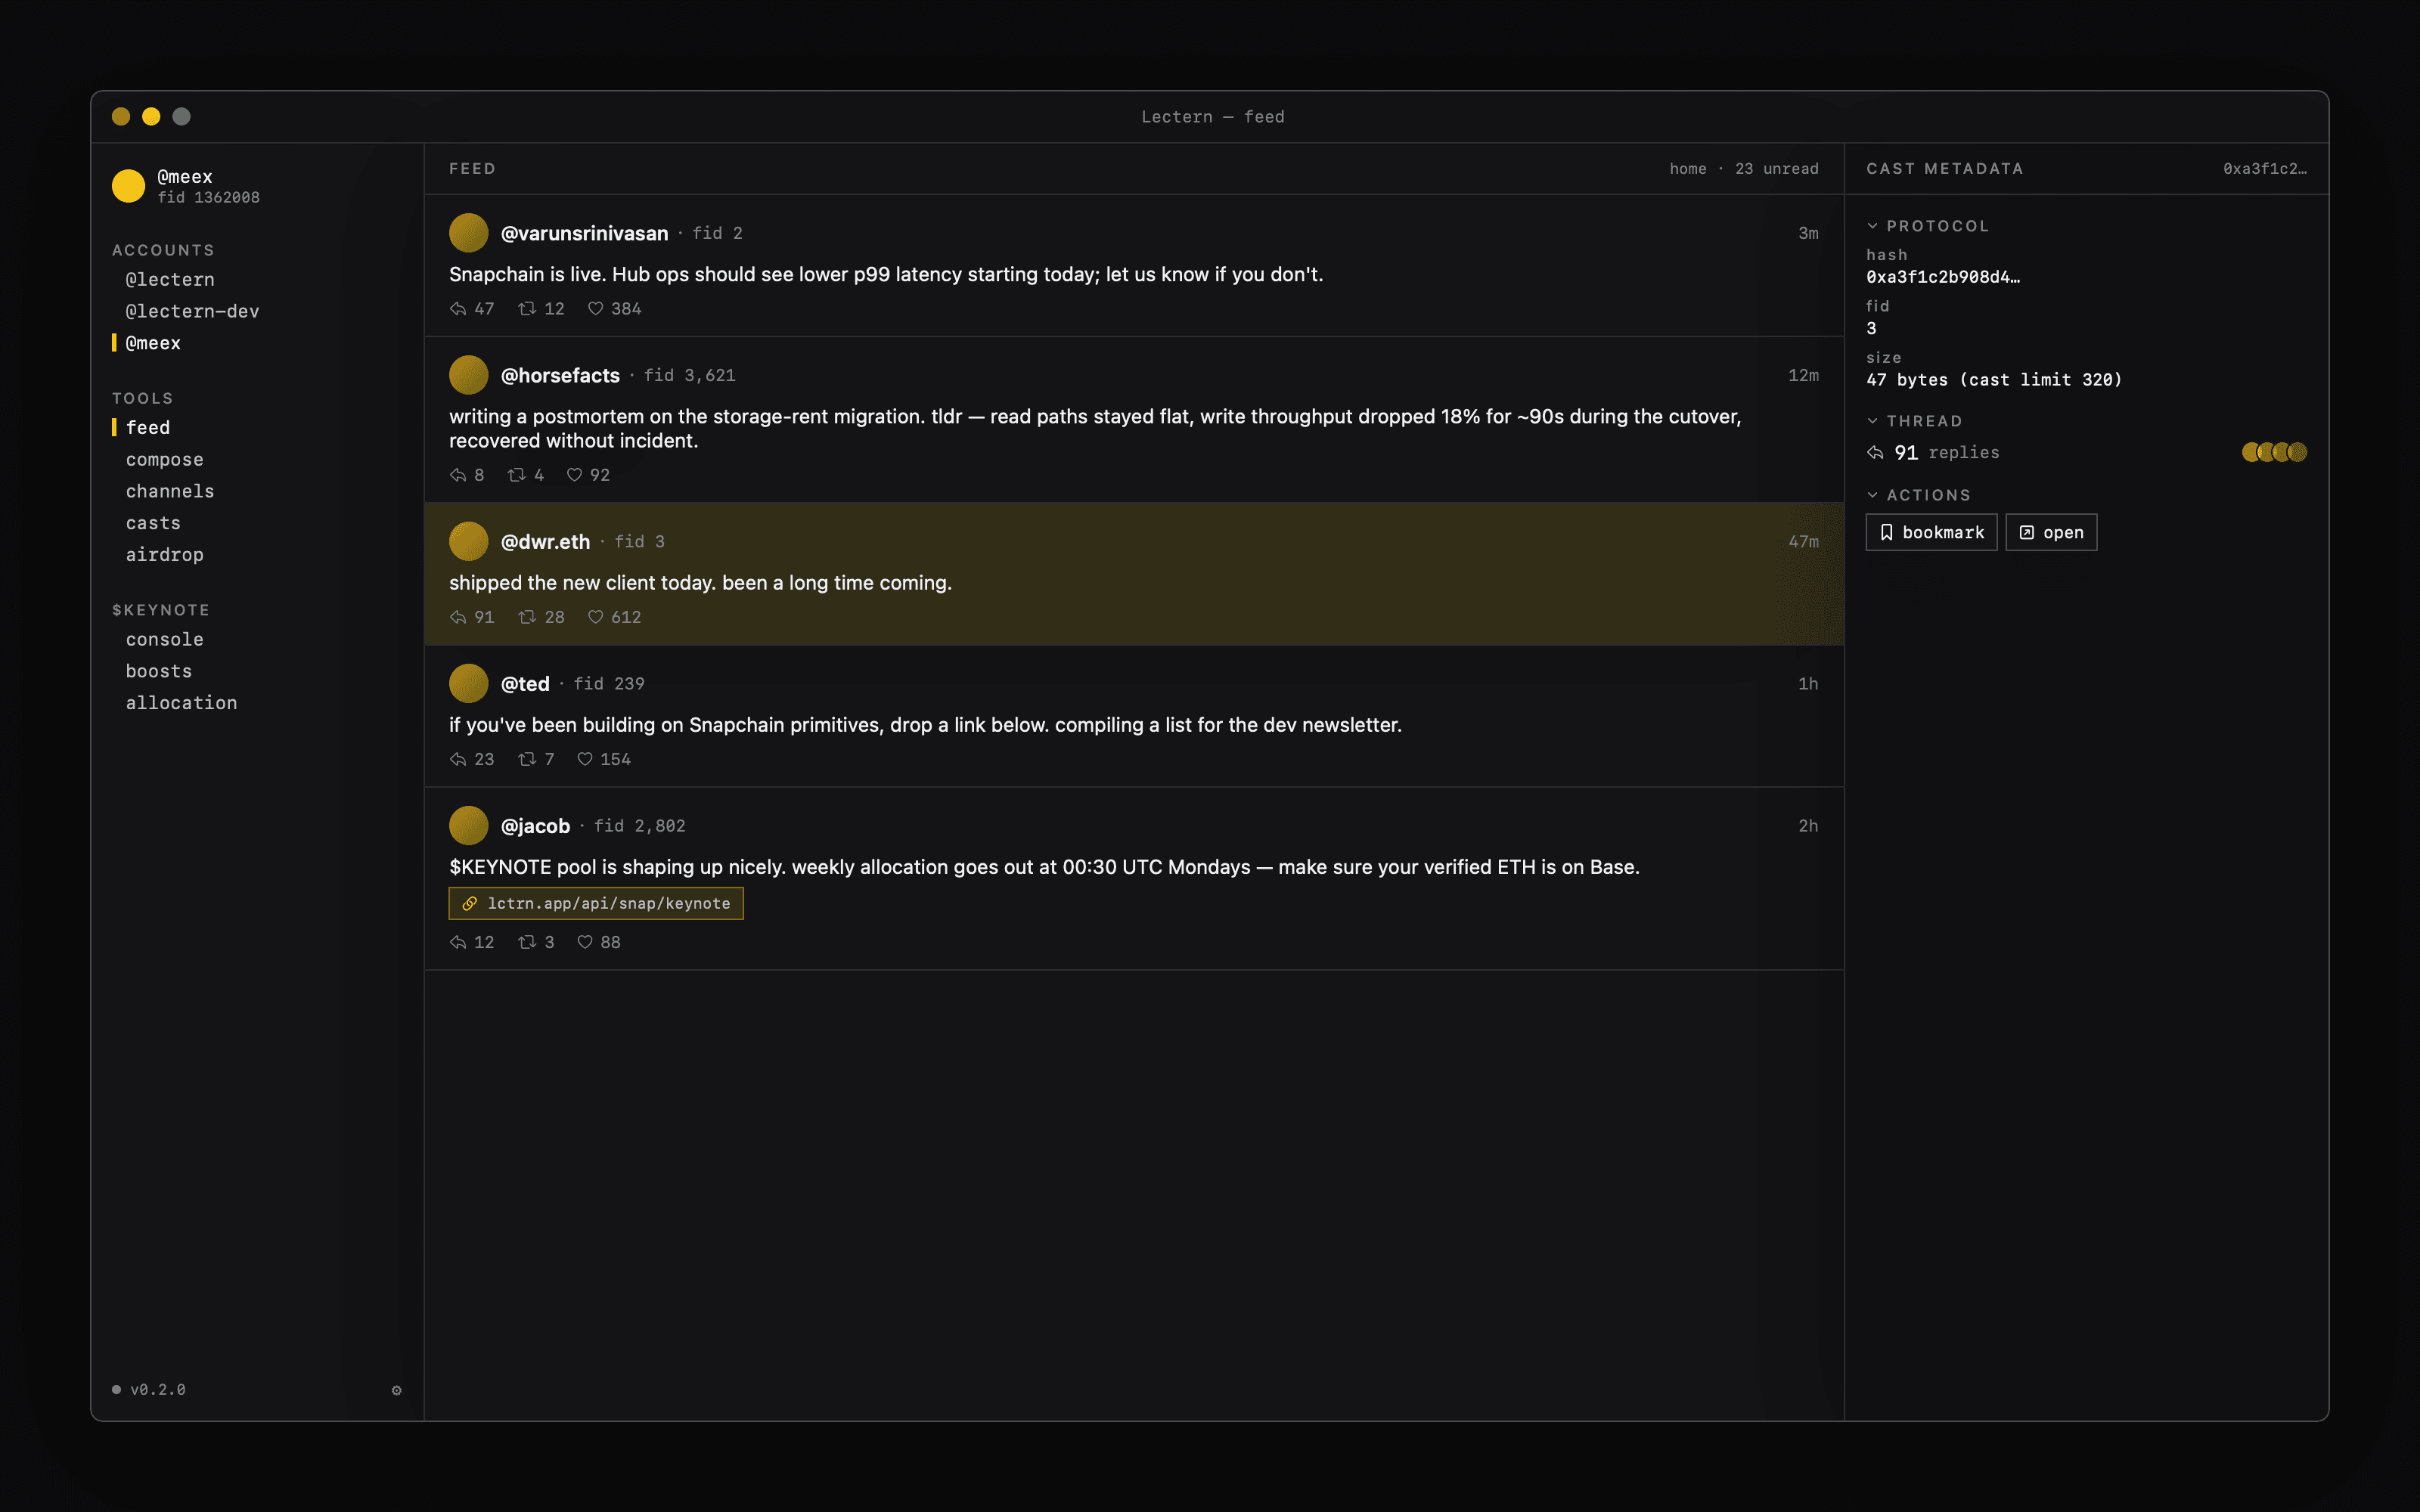Viewport: 2420px width, 1512px height.
Task: Open the $KEYNOTE allocation page
Action: (182, 703)
